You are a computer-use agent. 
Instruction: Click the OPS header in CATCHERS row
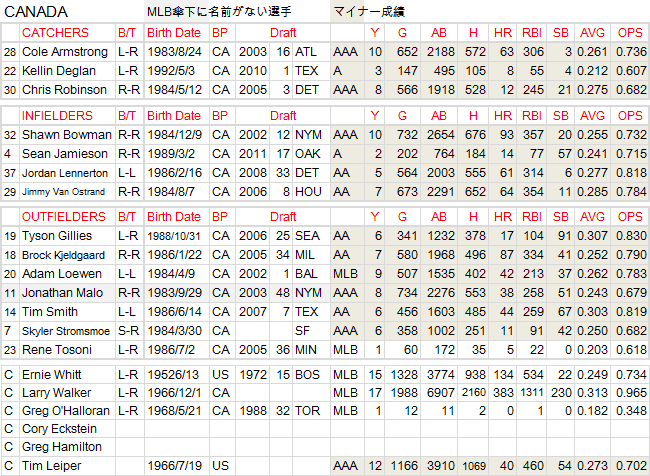pyautogui.click(x=630, y=33)
